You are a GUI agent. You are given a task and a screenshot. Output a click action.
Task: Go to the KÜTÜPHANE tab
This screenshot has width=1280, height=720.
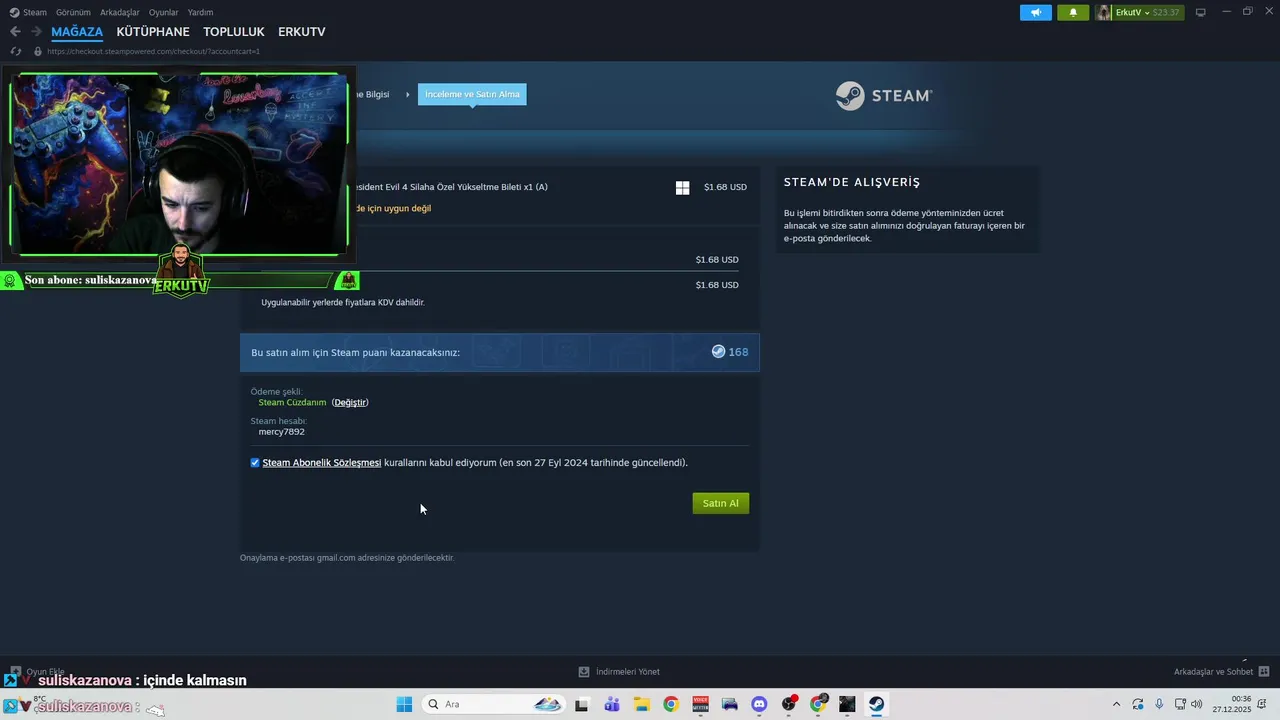coord(153,32)
